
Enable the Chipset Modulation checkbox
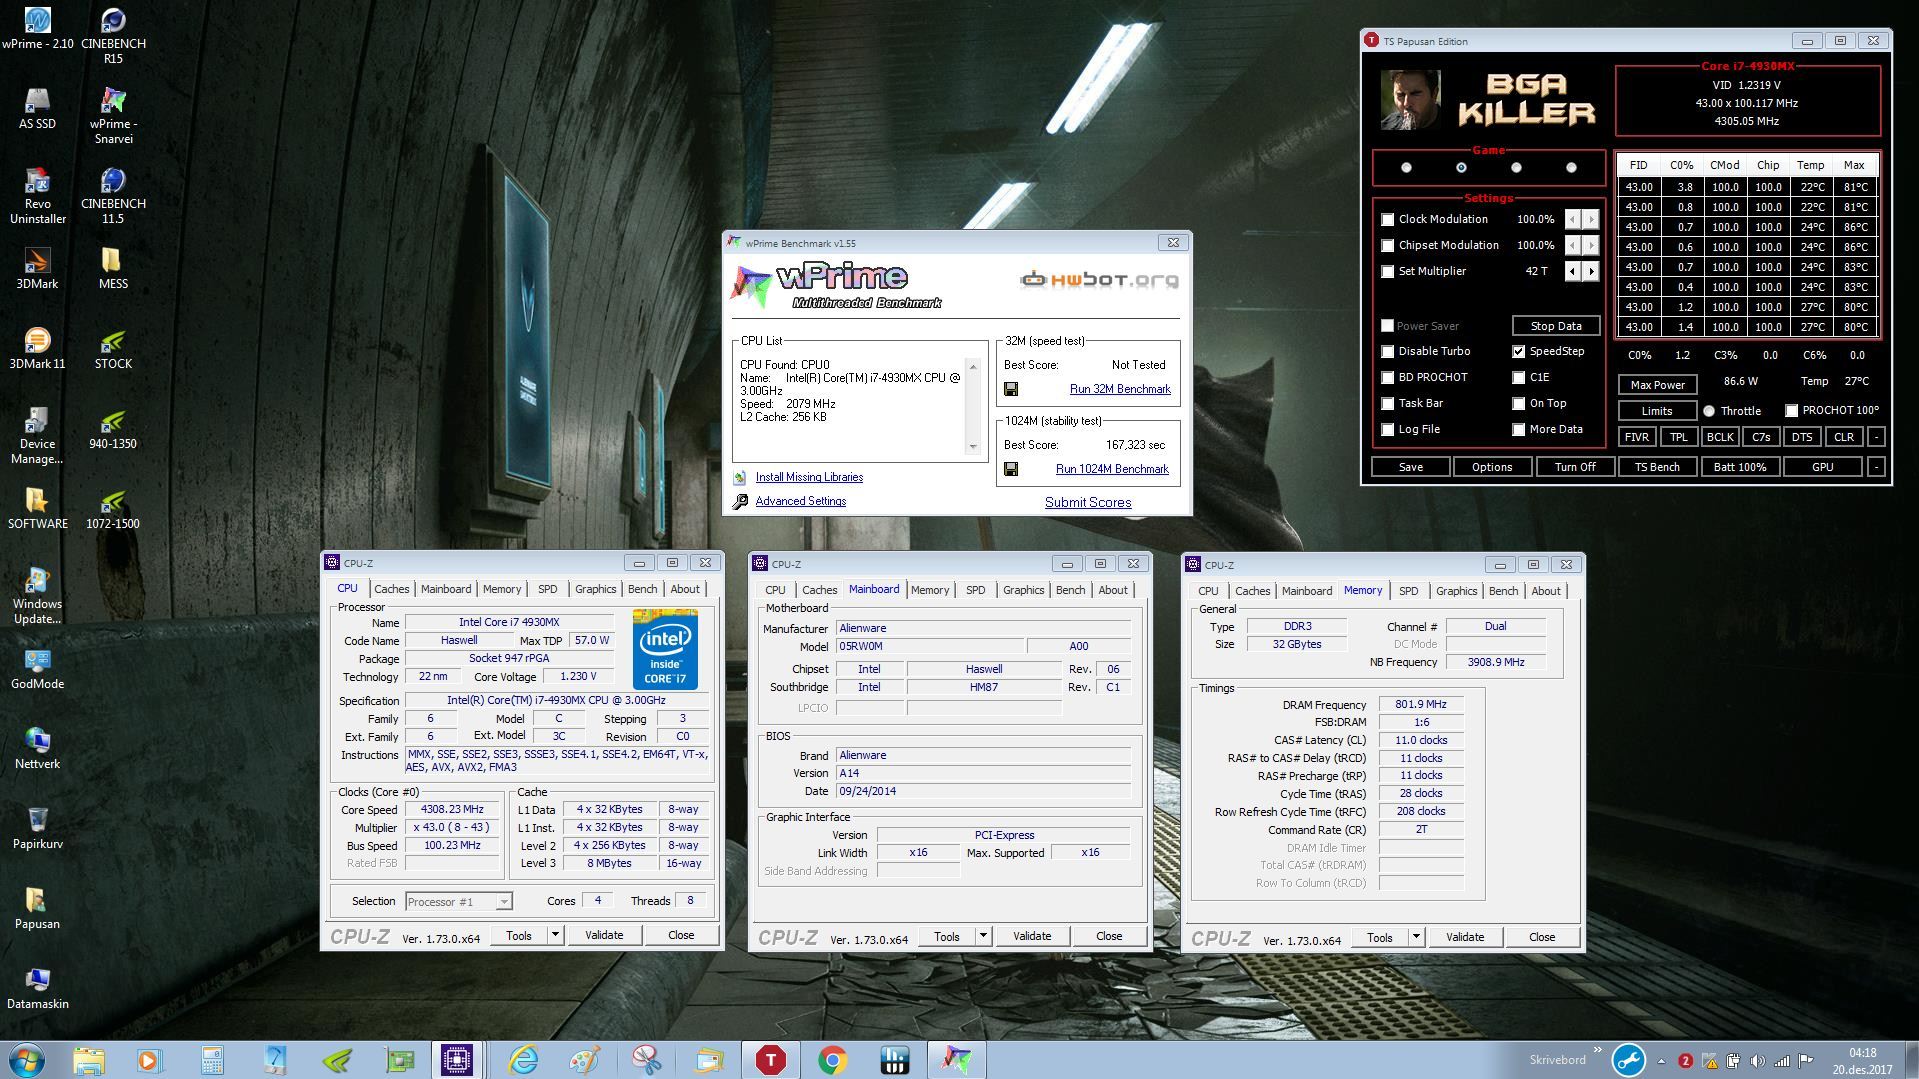click(1387, 245)
